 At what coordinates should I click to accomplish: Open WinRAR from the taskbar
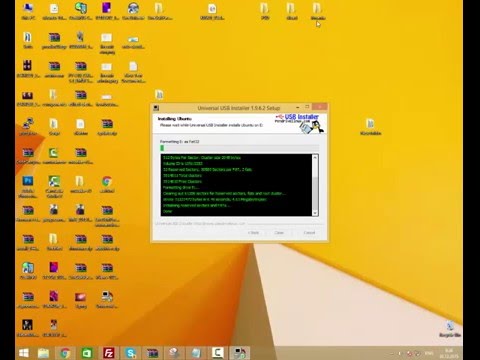pos(152,353)
